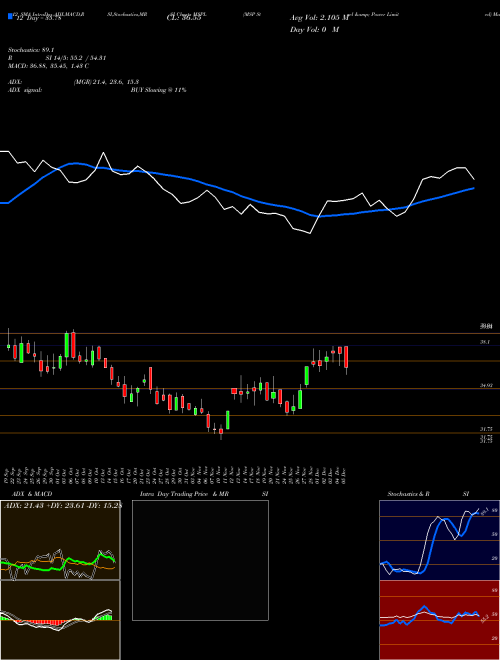500x660 pixels.
Task: Click the 34.92 price level label
Action: (486, 385)
